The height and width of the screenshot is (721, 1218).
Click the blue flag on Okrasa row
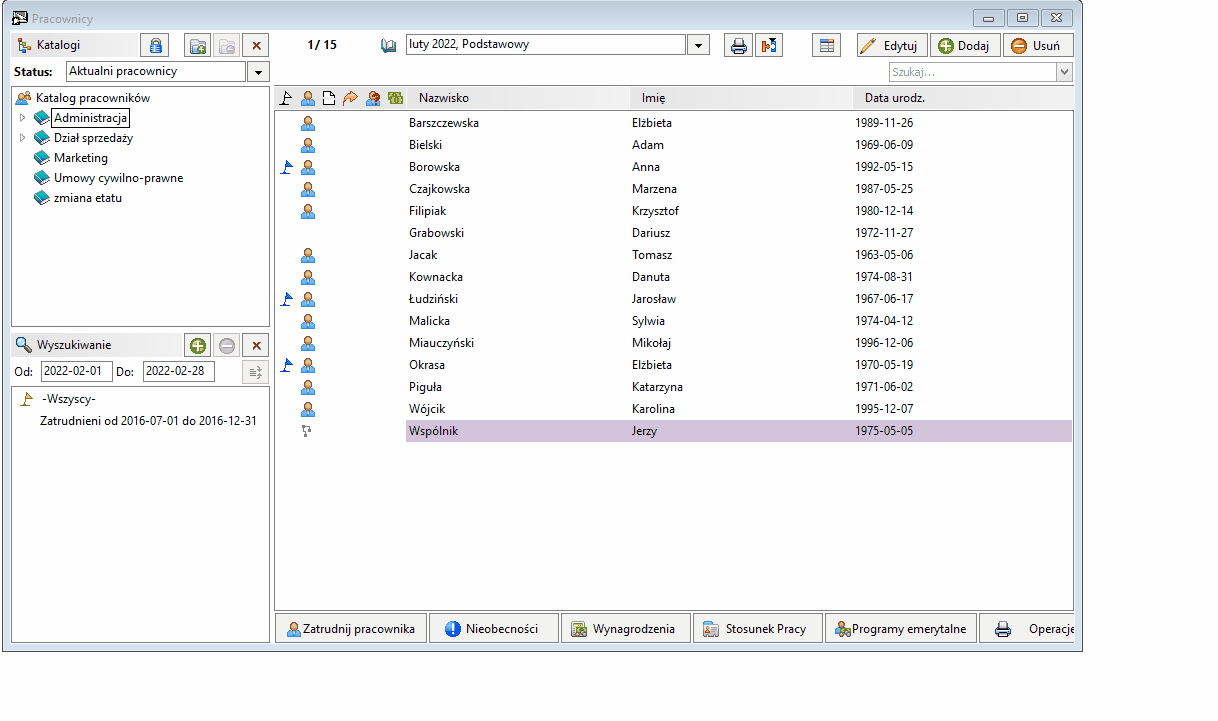287,365
